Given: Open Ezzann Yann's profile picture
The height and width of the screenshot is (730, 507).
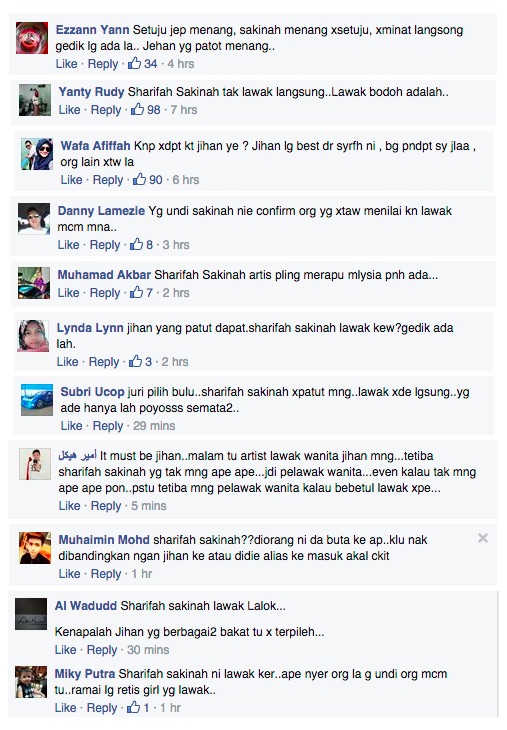Looking at the screenshot, I should pyautogui.click(x=32, y=38).
